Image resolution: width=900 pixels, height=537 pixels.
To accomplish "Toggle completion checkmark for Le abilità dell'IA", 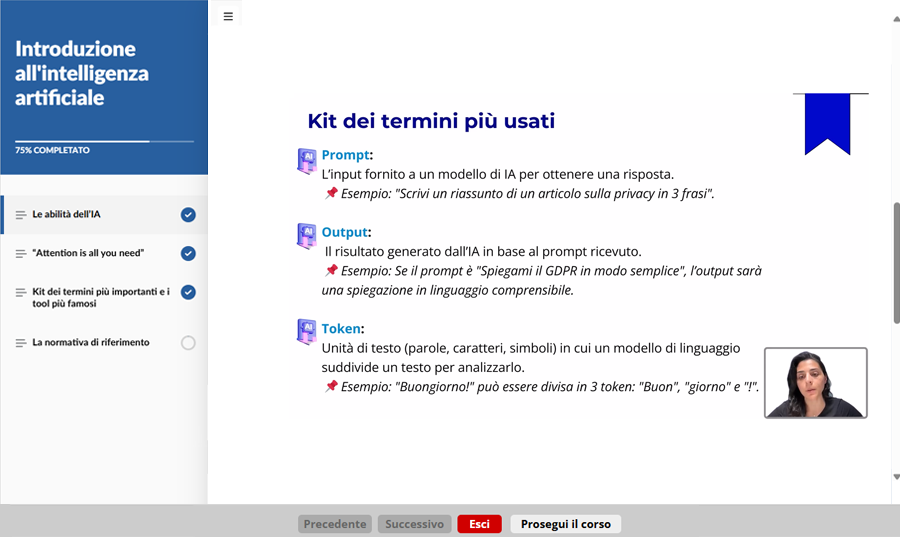I will click(x=188, y=215).
